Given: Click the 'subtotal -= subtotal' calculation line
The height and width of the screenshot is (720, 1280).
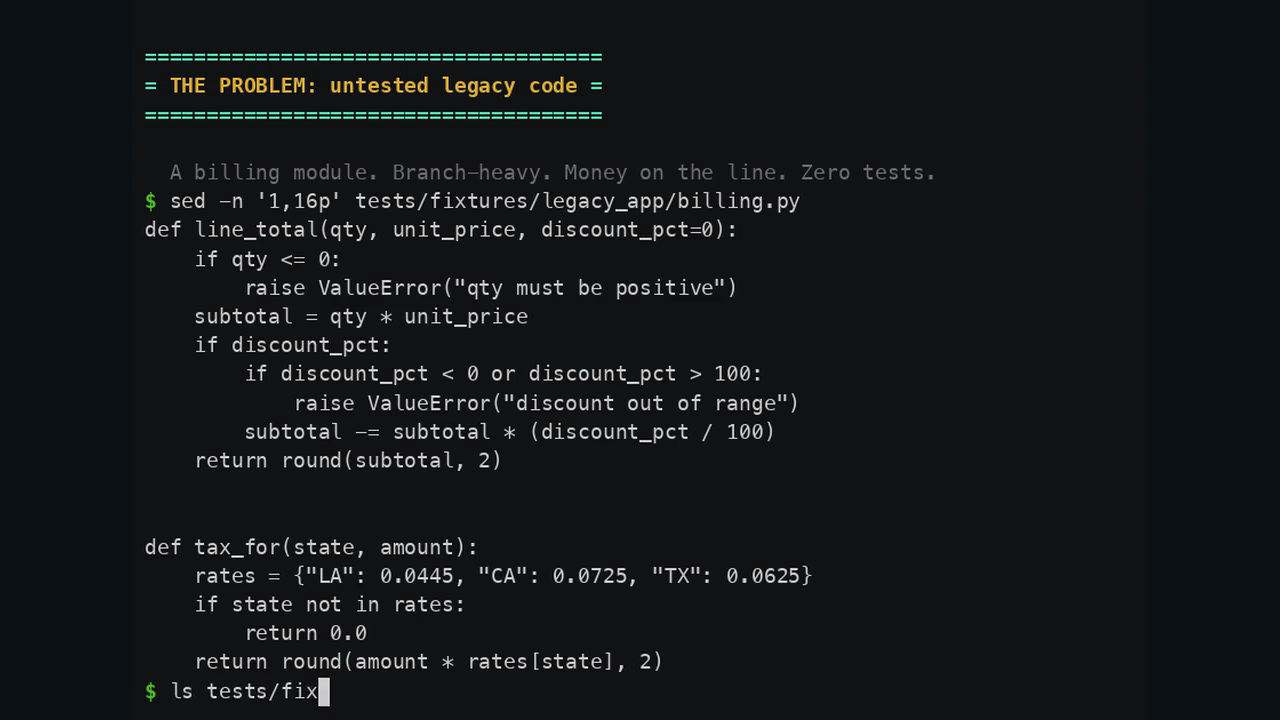Looking at the screenshot, I should pos(509,432).
